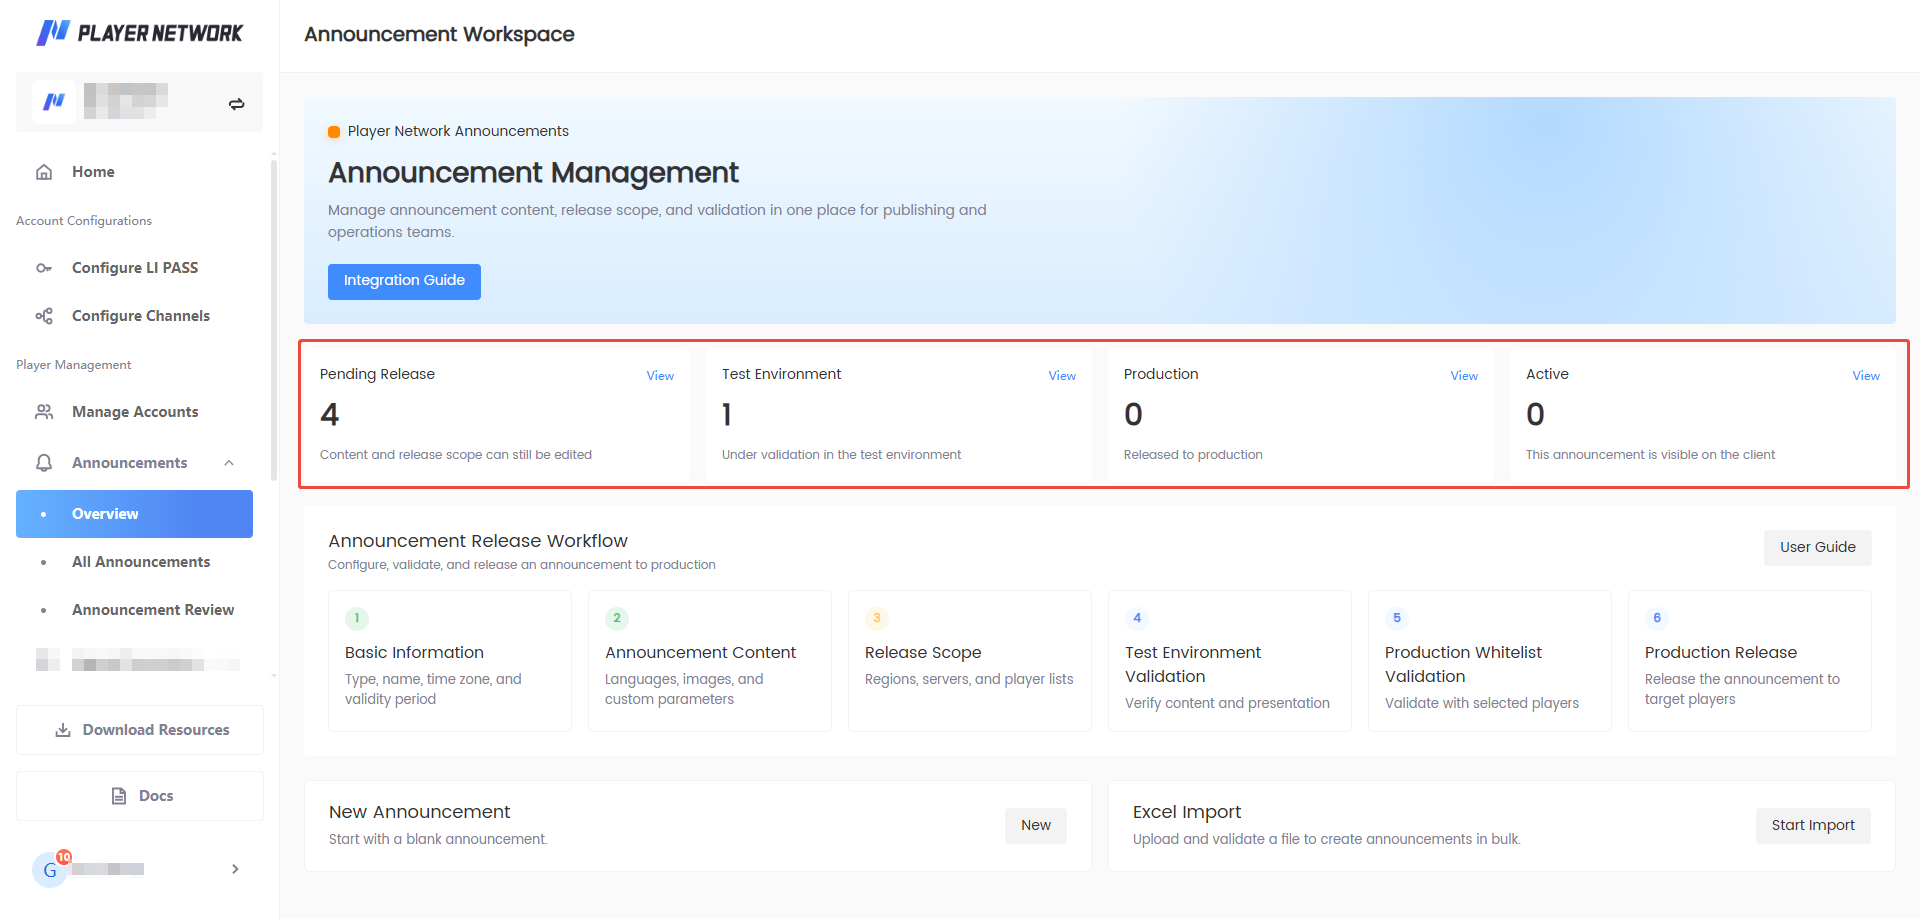Click the Download Resources button

tap(140, 730)
